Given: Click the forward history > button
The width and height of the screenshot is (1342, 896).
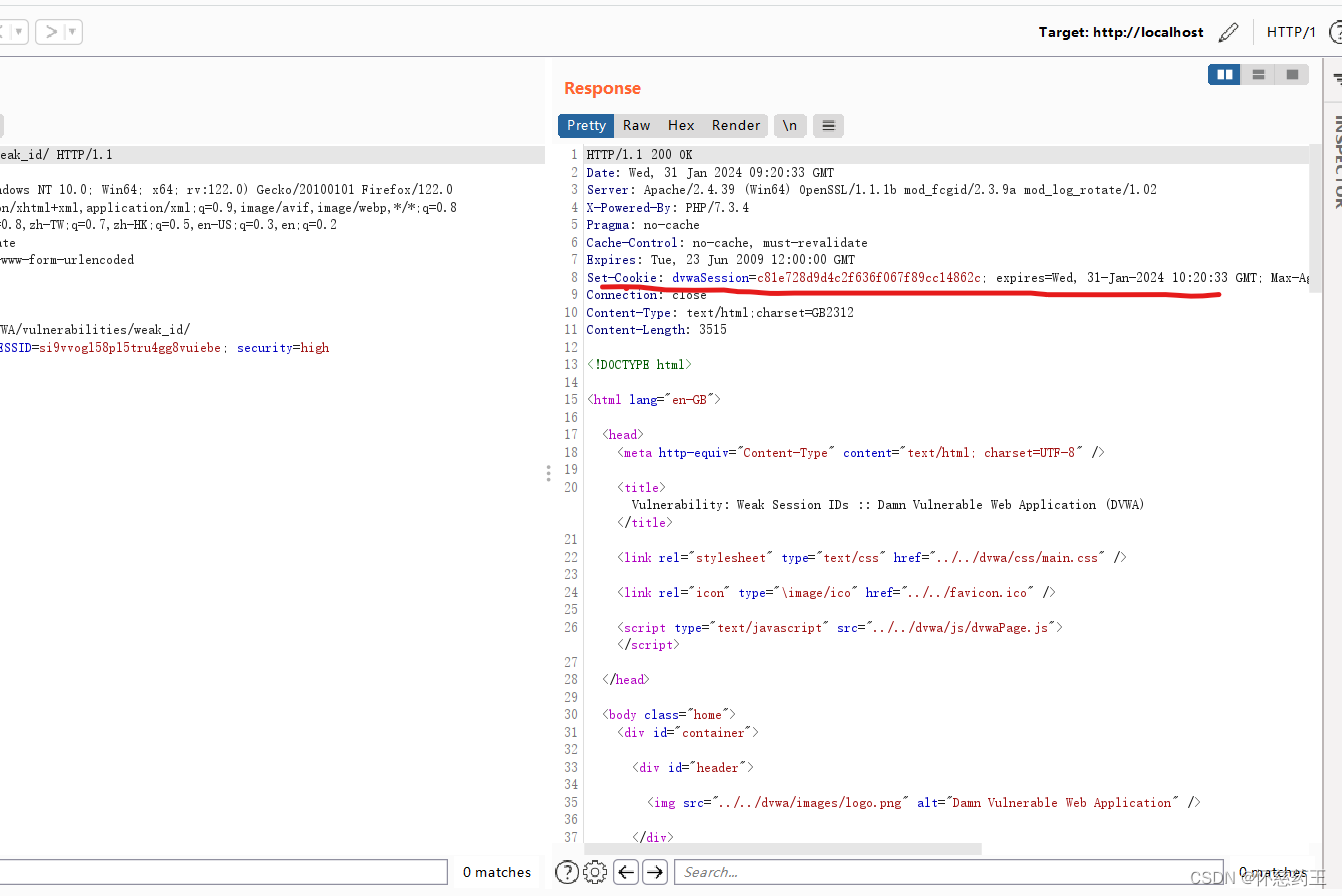Looking at the screenshot, I should coord(52,32).
